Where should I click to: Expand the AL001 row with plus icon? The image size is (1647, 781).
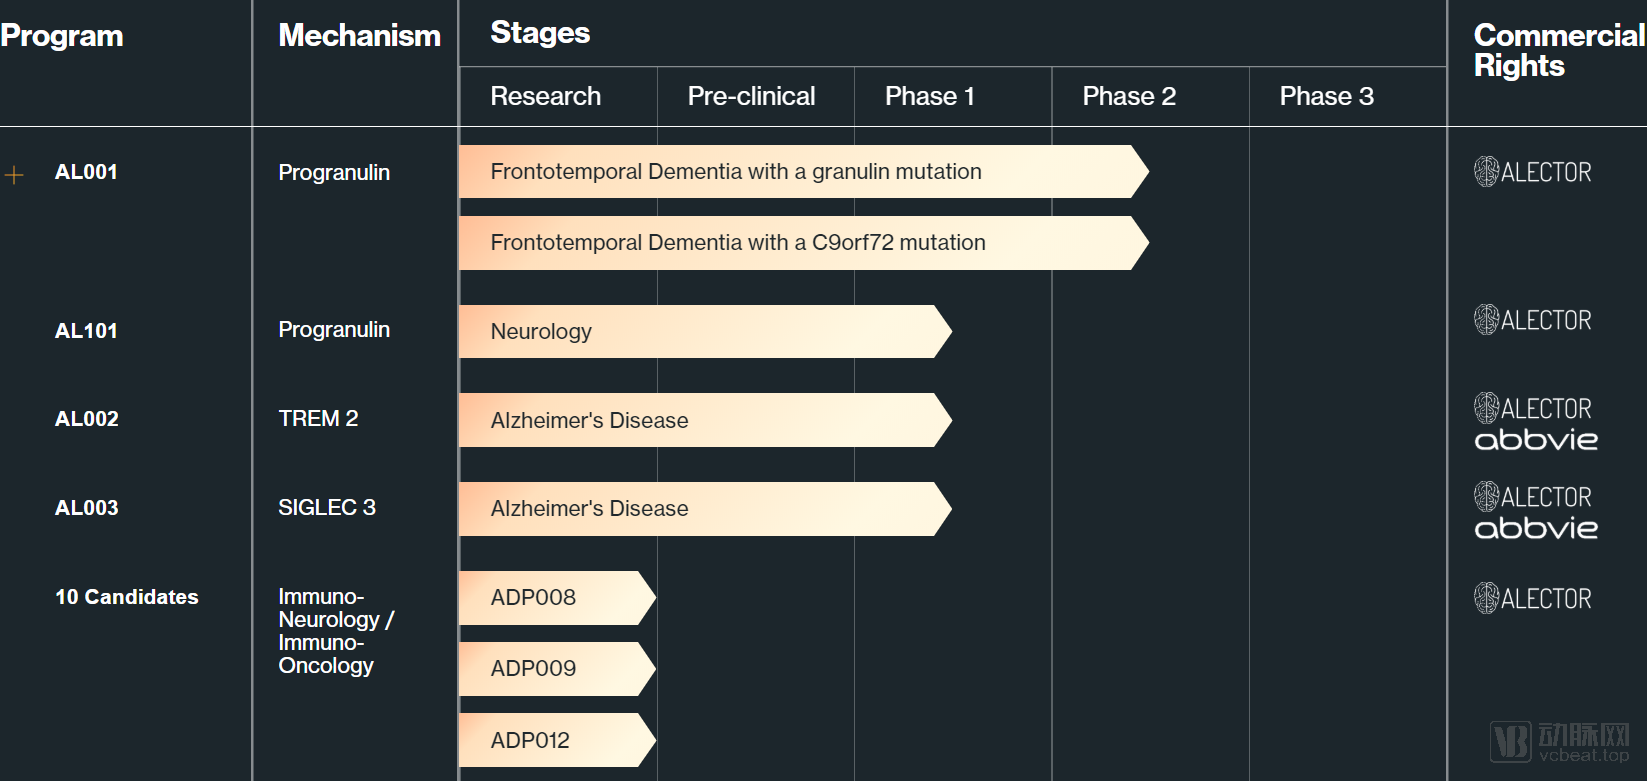coord(14,175)
